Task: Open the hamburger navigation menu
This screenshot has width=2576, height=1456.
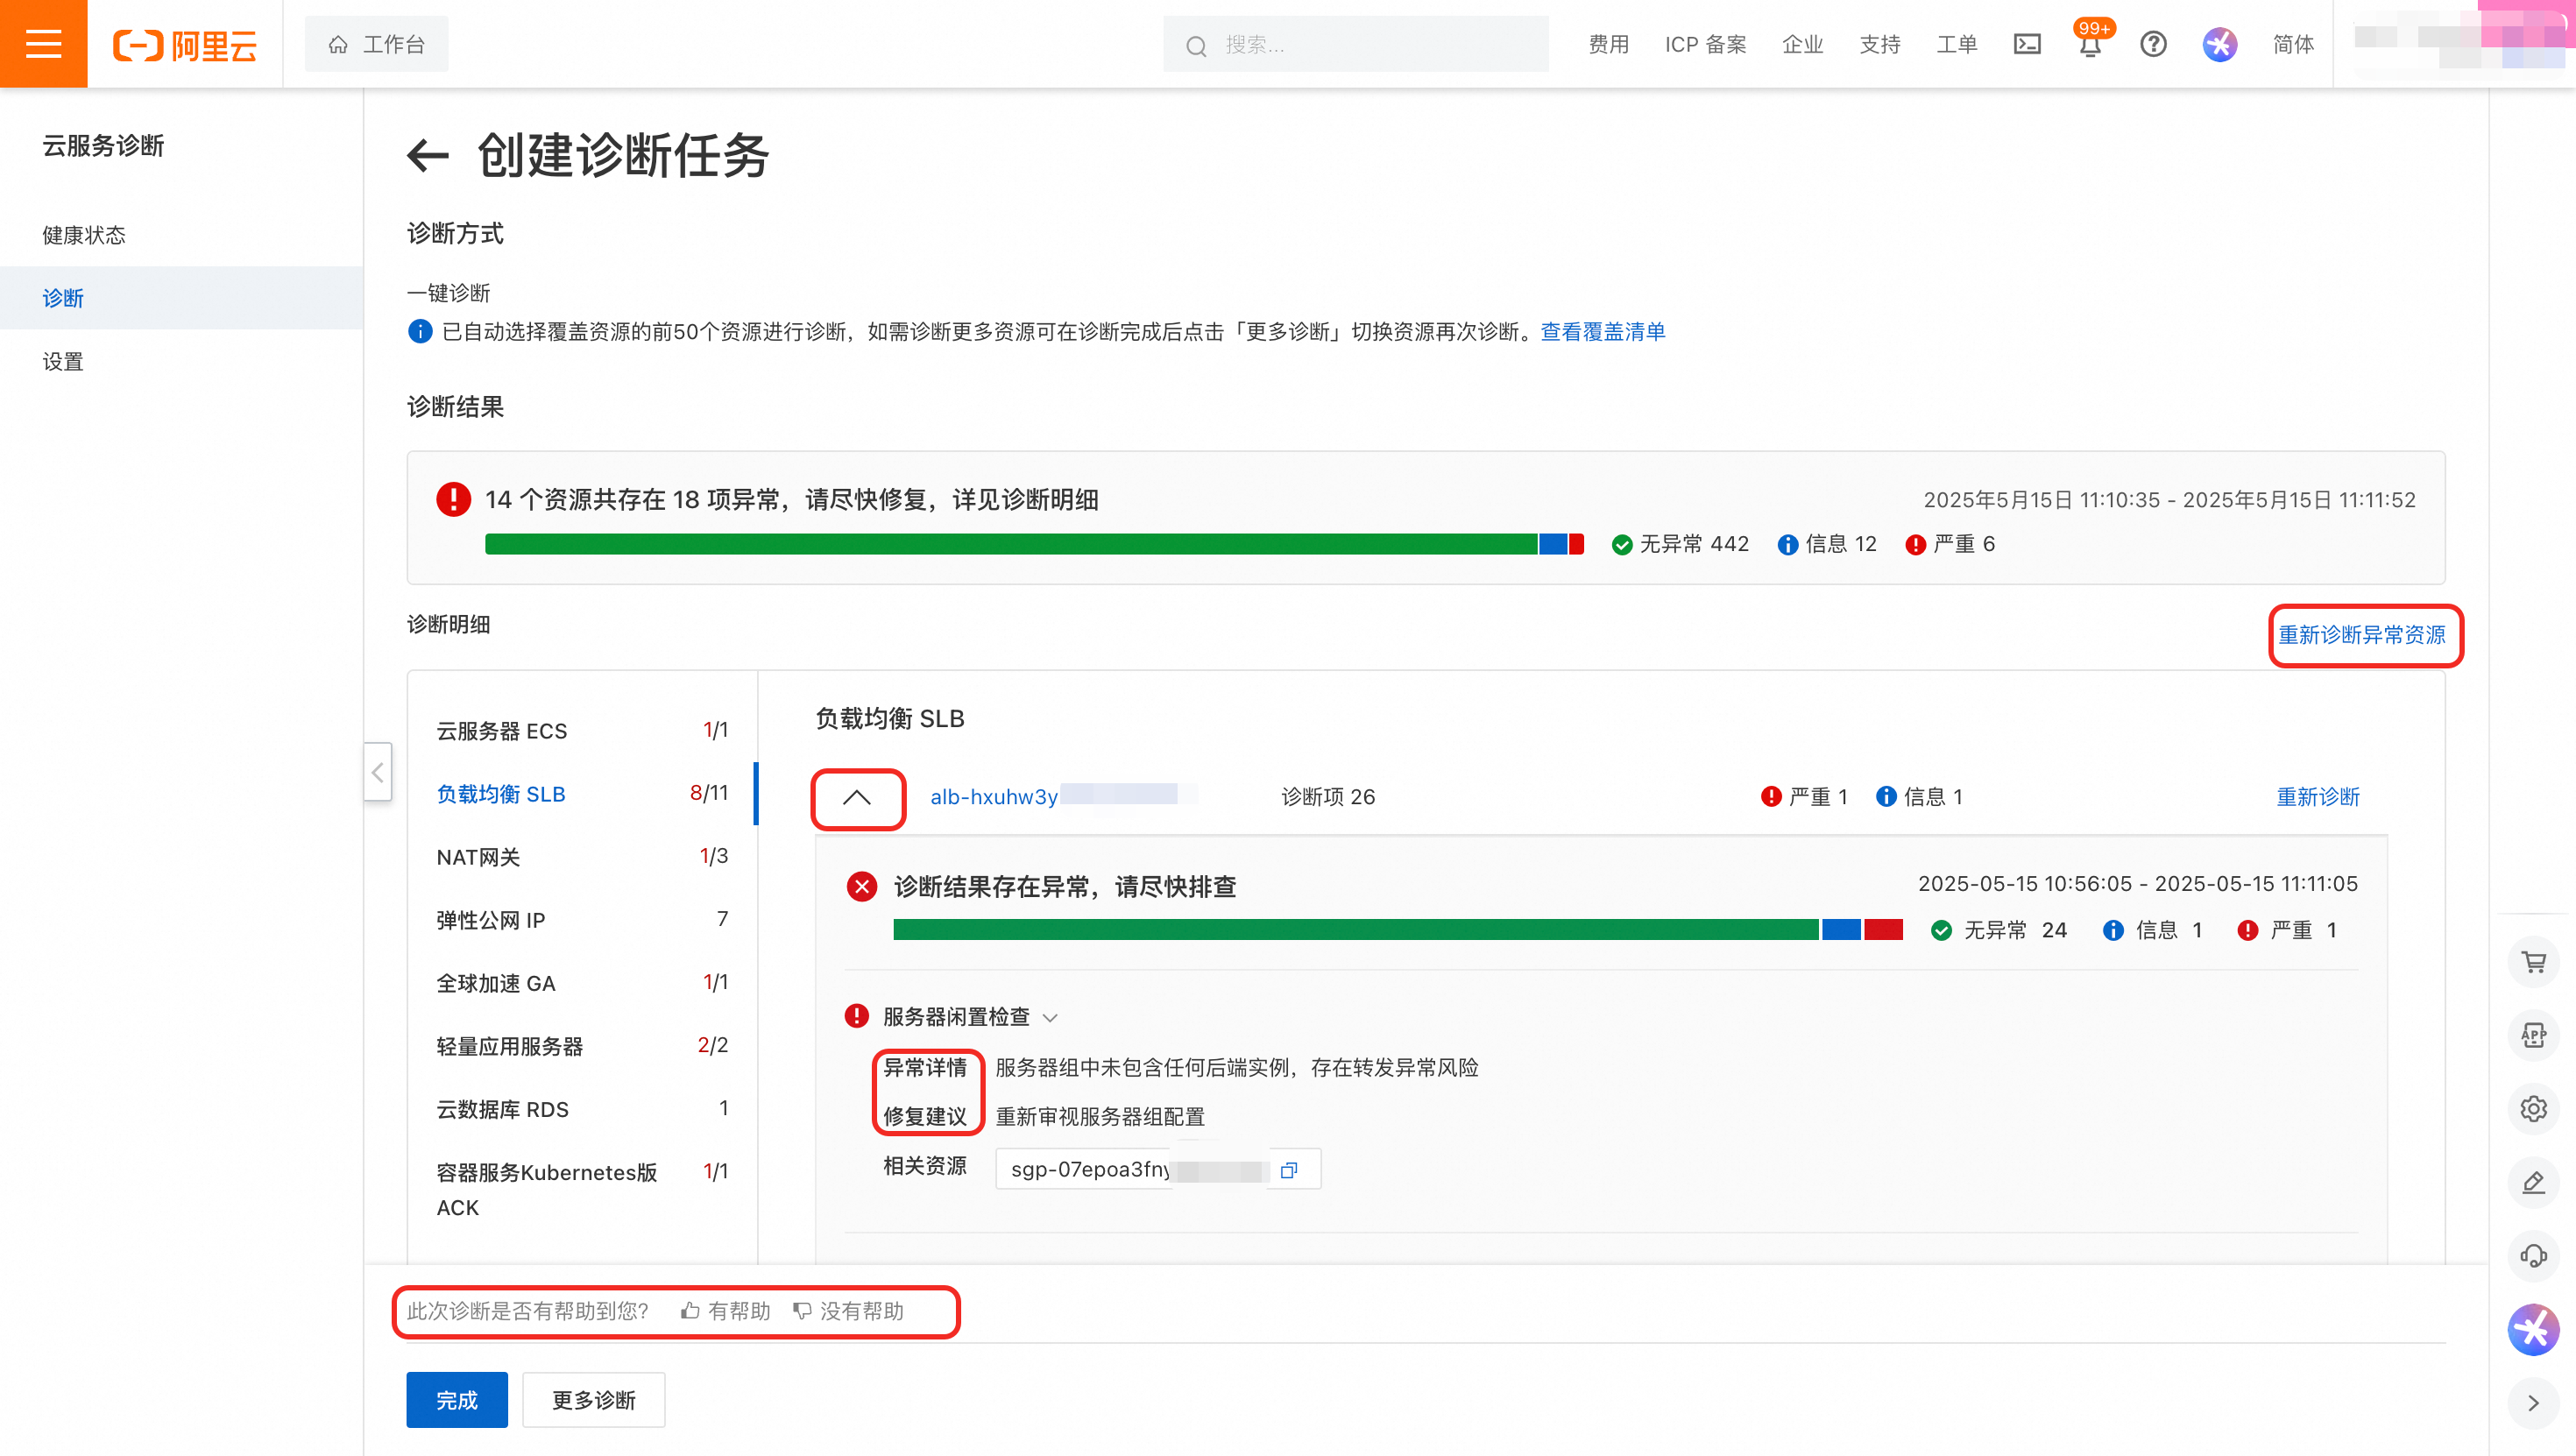Action: 43,44
